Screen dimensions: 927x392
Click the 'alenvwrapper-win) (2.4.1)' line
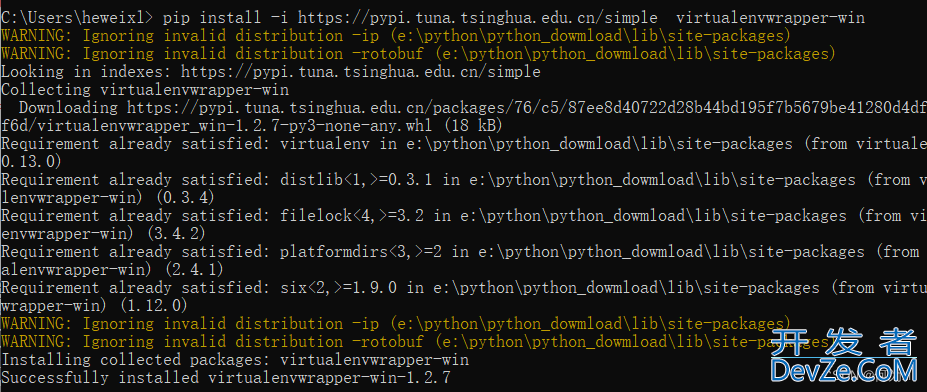pyautogui.click(x=112, y=270)
